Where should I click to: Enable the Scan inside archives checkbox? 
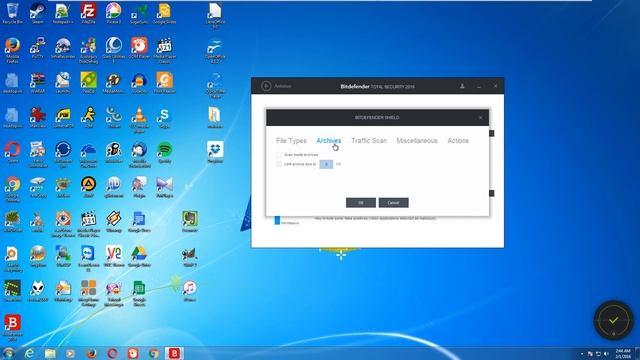pos(279,155)
